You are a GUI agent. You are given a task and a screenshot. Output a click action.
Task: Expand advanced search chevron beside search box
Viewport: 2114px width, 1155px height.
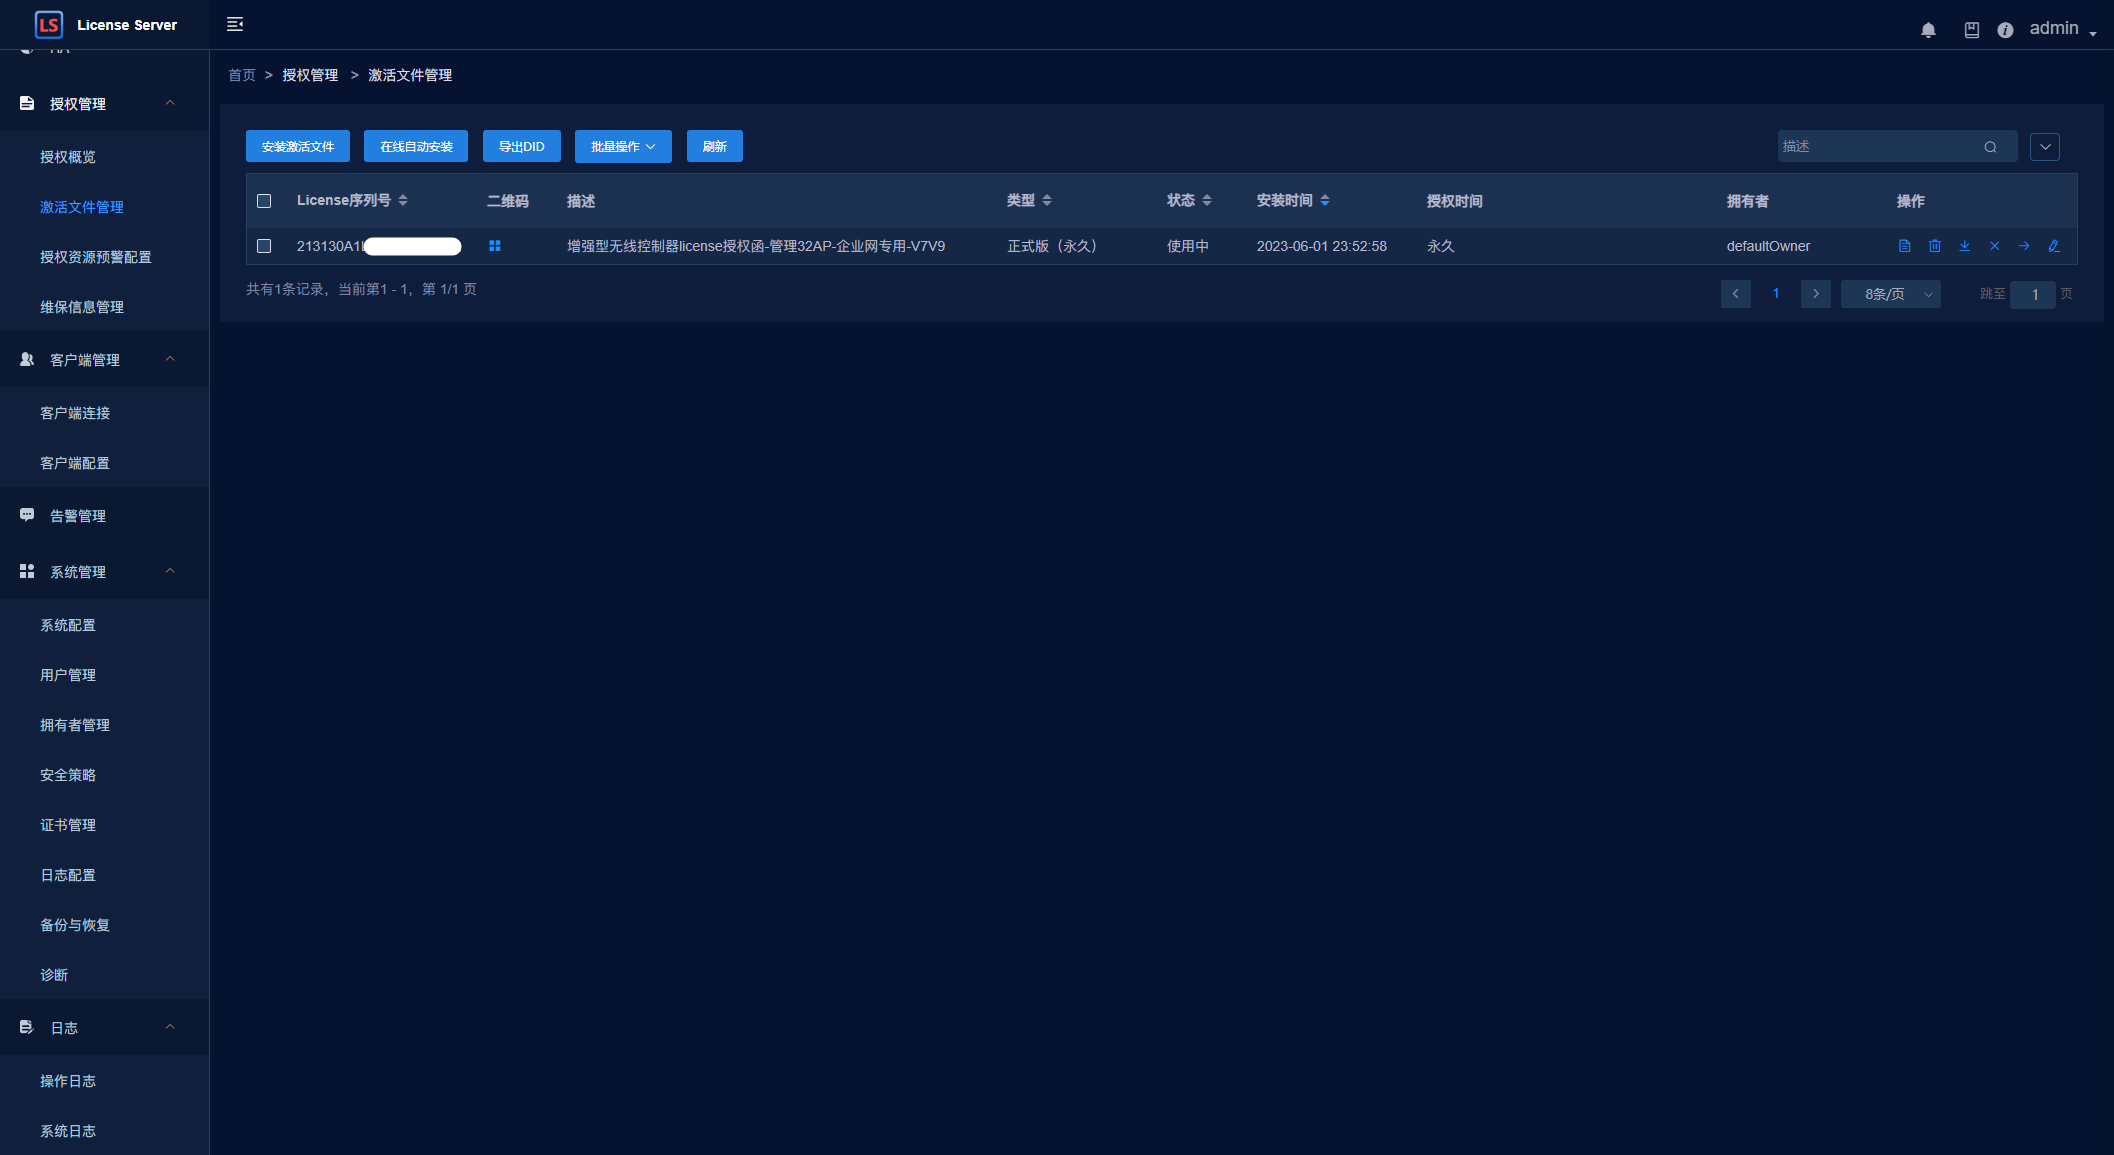point(2044,147)
